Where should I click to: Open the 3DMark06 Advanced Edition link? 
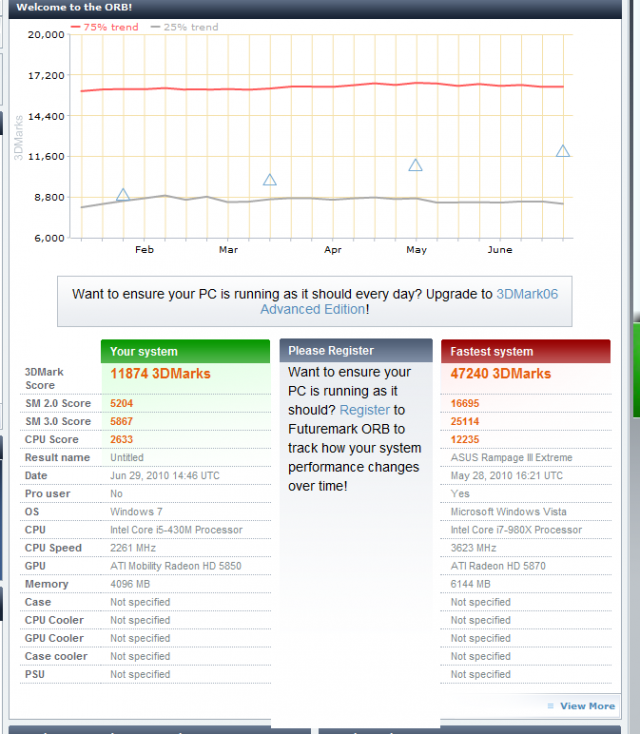409,301
